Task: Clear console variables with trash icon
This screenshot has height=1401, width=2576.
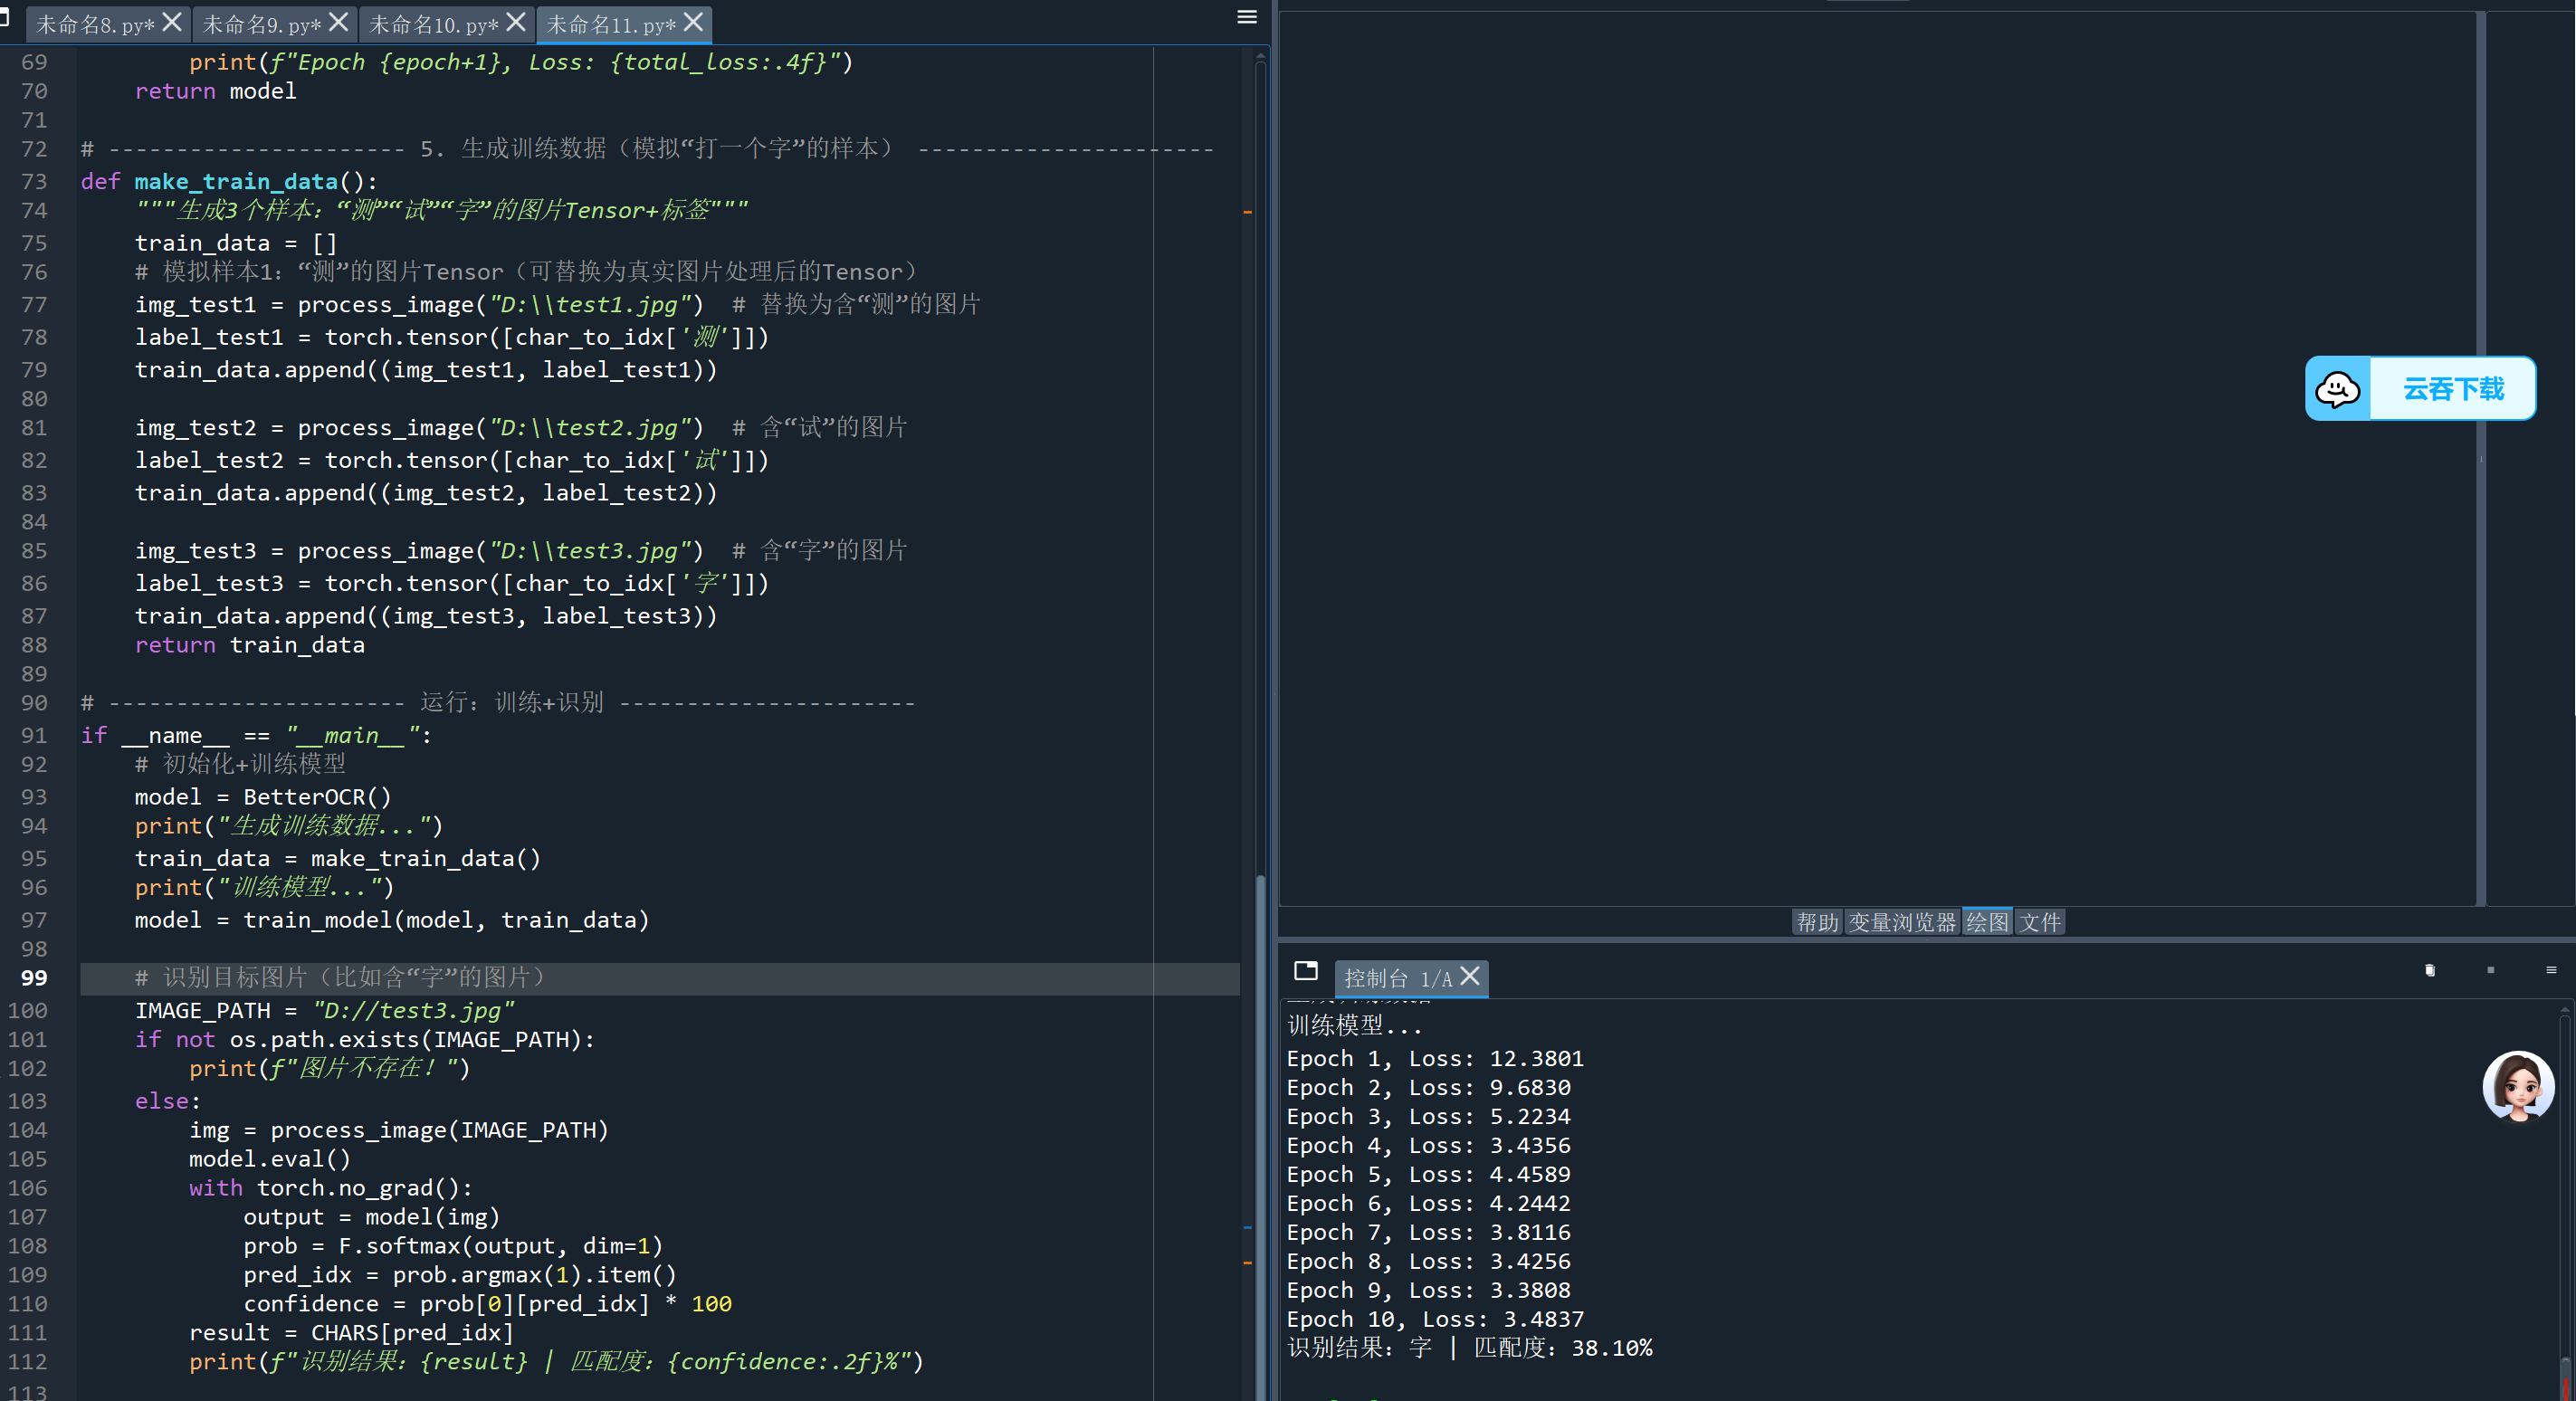Action: pyautogui.click(x=2429, y=970)
